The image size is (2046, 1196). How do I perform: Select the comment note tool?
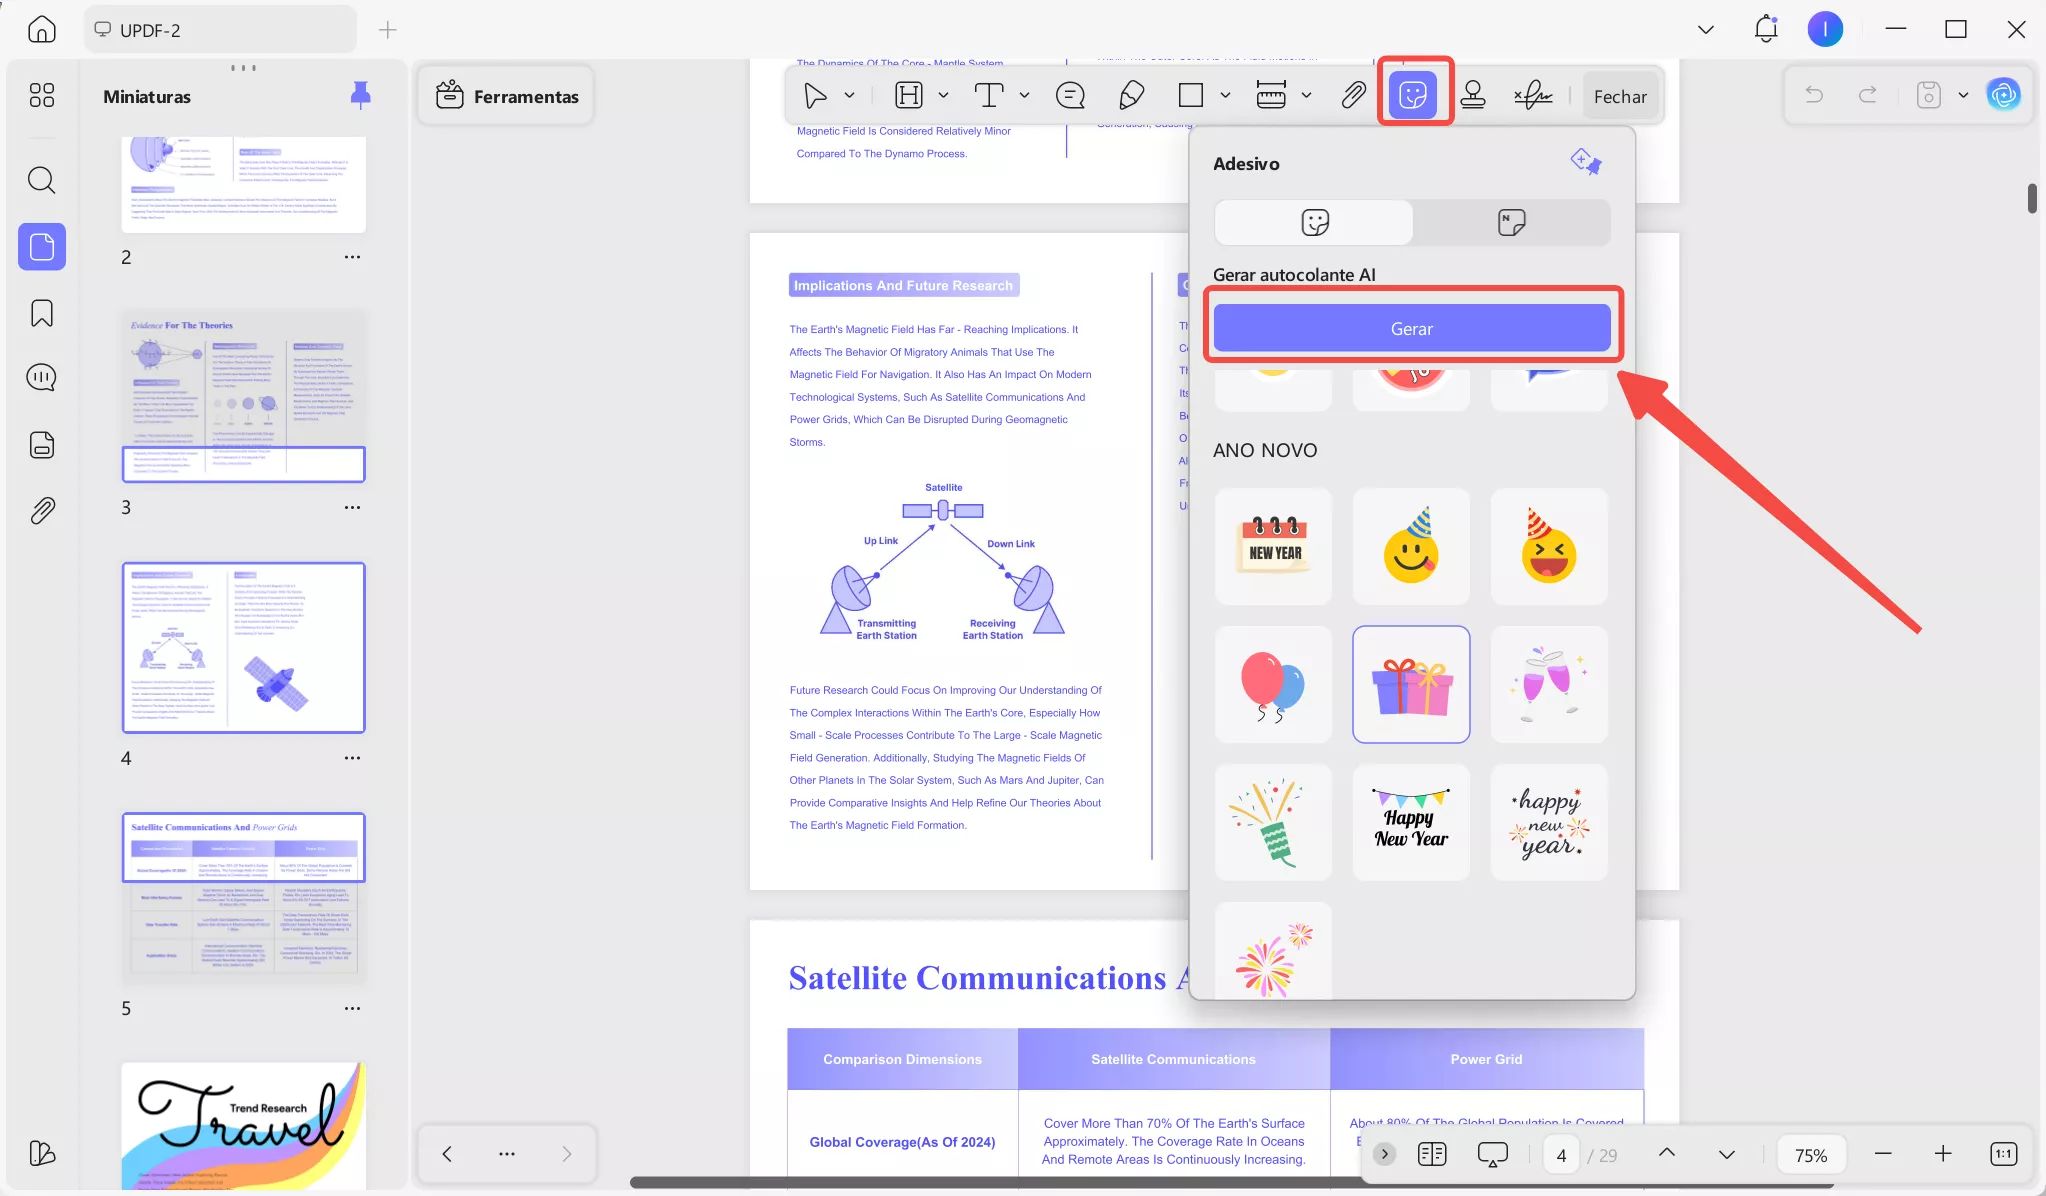pyautogui.click(x=1070, y=95)
